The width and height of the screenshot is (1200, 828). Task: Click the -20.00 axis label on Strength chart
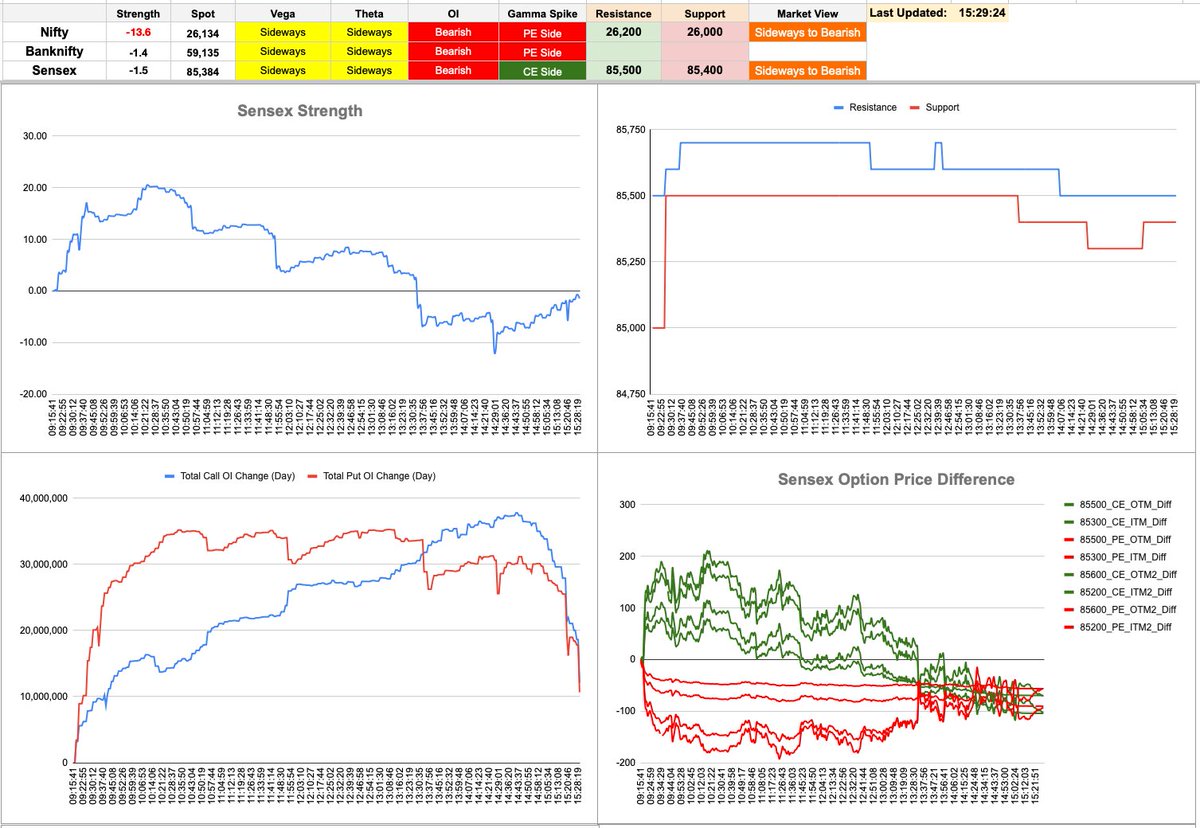click(x=32, y=394)
